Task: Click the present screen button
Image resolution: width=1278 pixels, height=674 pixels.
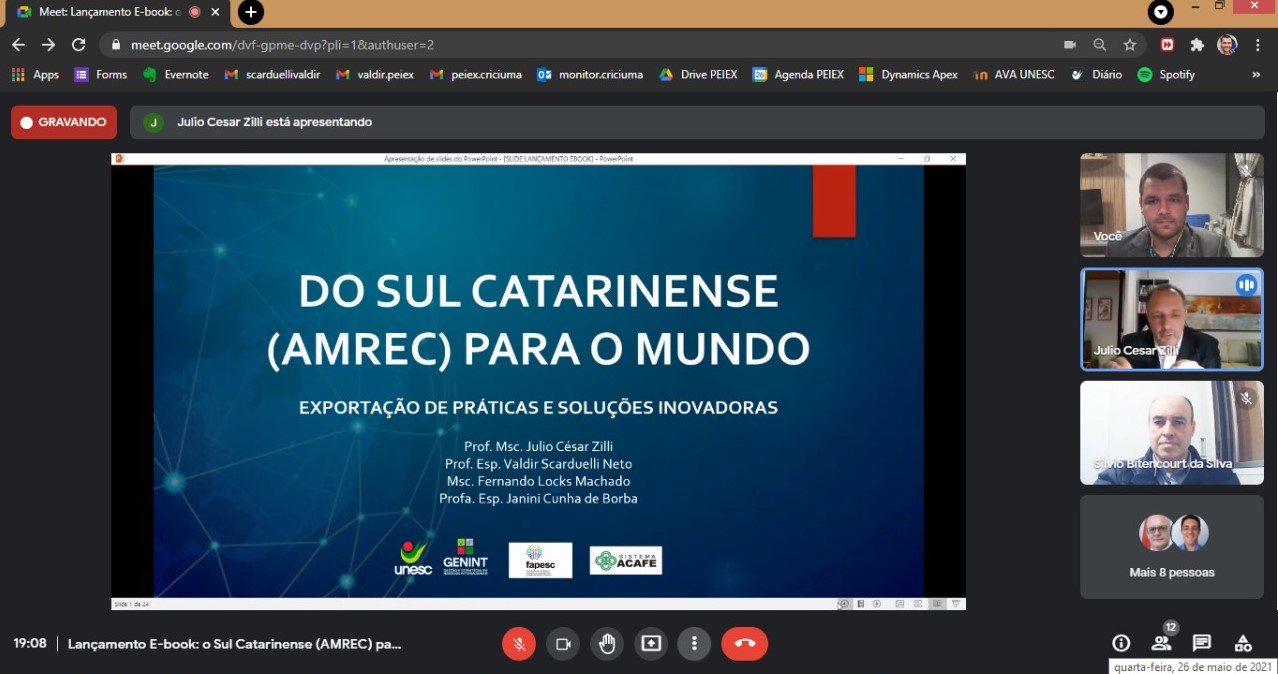Action: click(x=651, y=644)
